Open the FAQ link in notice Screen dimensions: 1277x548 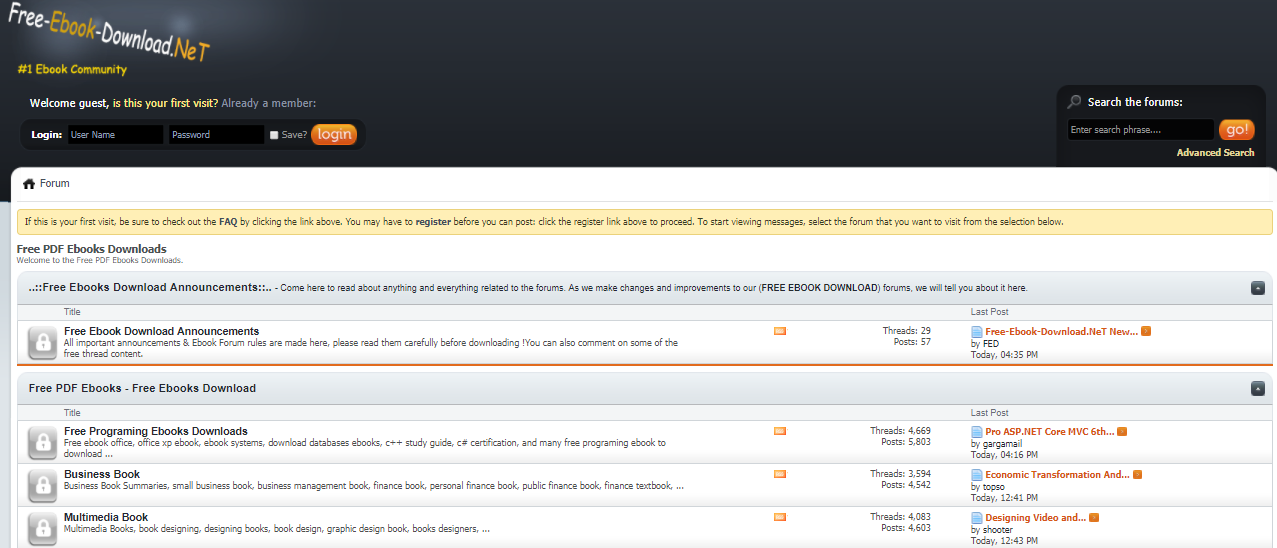click(x=227, y=222)
